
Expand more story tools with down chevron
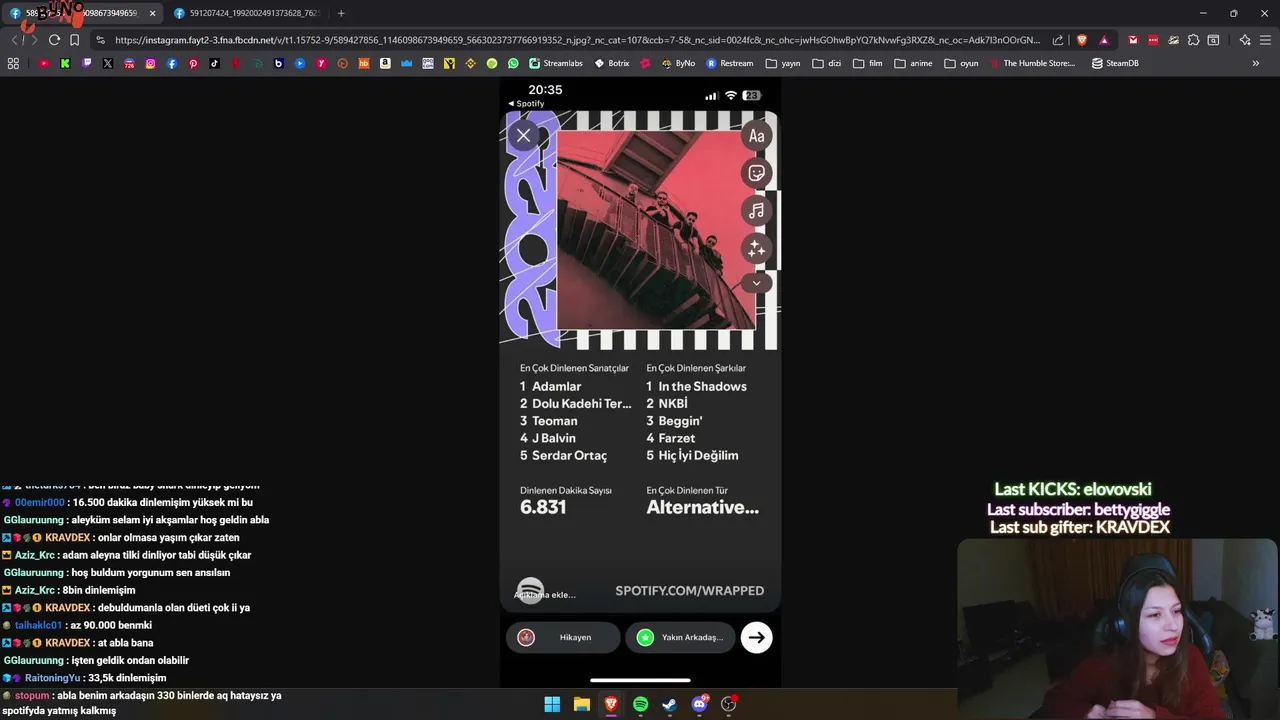pos(757,283)
